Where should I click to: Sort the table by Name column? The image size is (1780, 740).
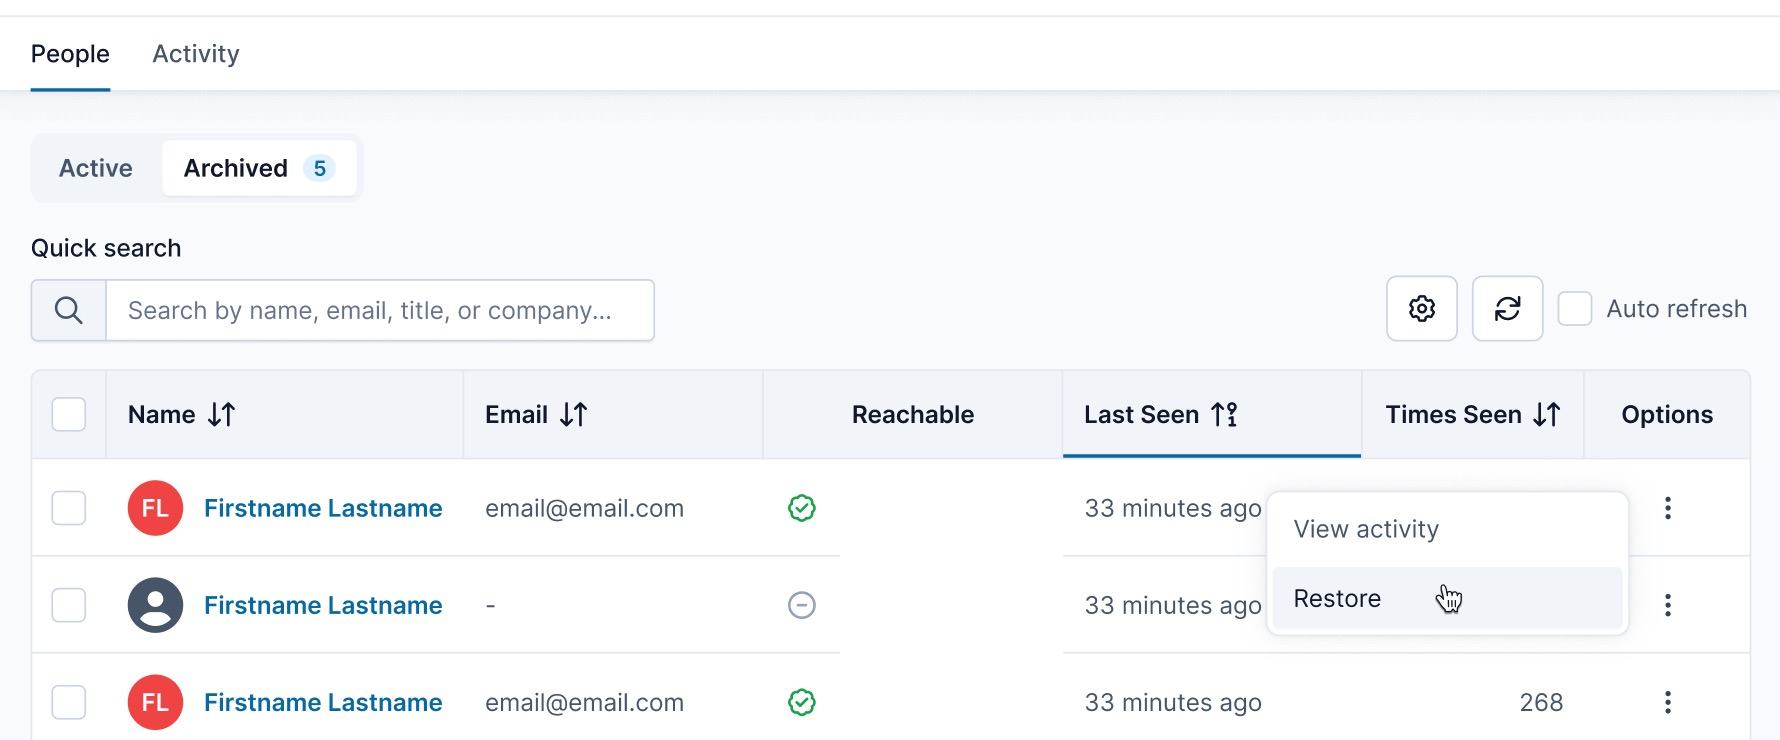click(221, 414)
